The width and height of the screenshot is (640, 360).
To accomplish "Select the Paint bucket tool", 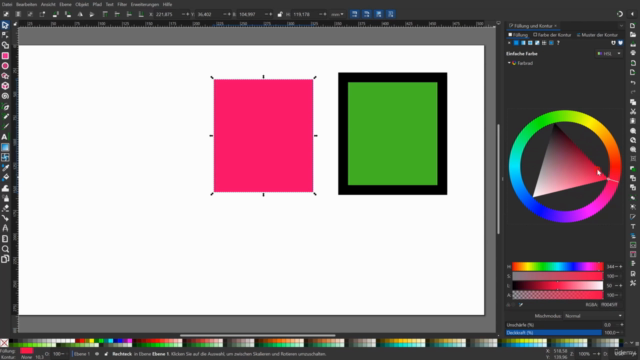I will 5,178.
